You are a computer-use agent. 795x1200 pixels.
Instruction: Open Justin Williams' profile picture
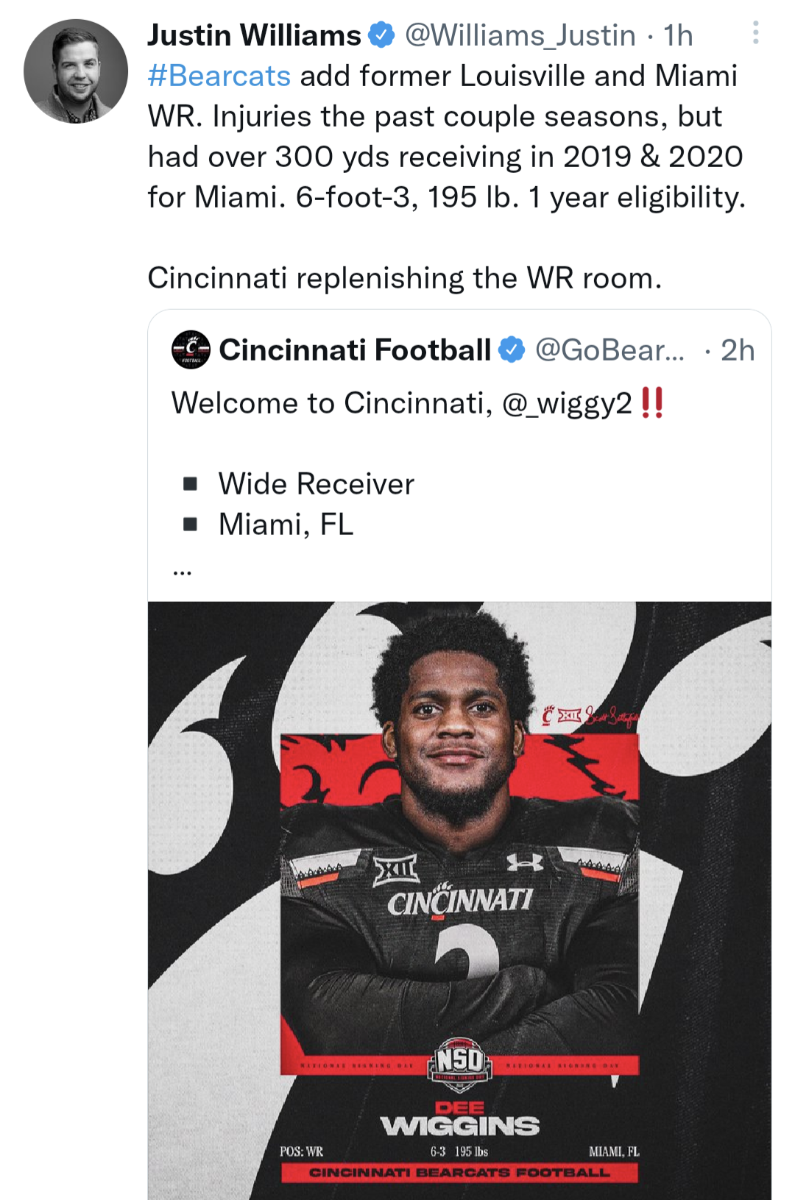pos(76,71)
